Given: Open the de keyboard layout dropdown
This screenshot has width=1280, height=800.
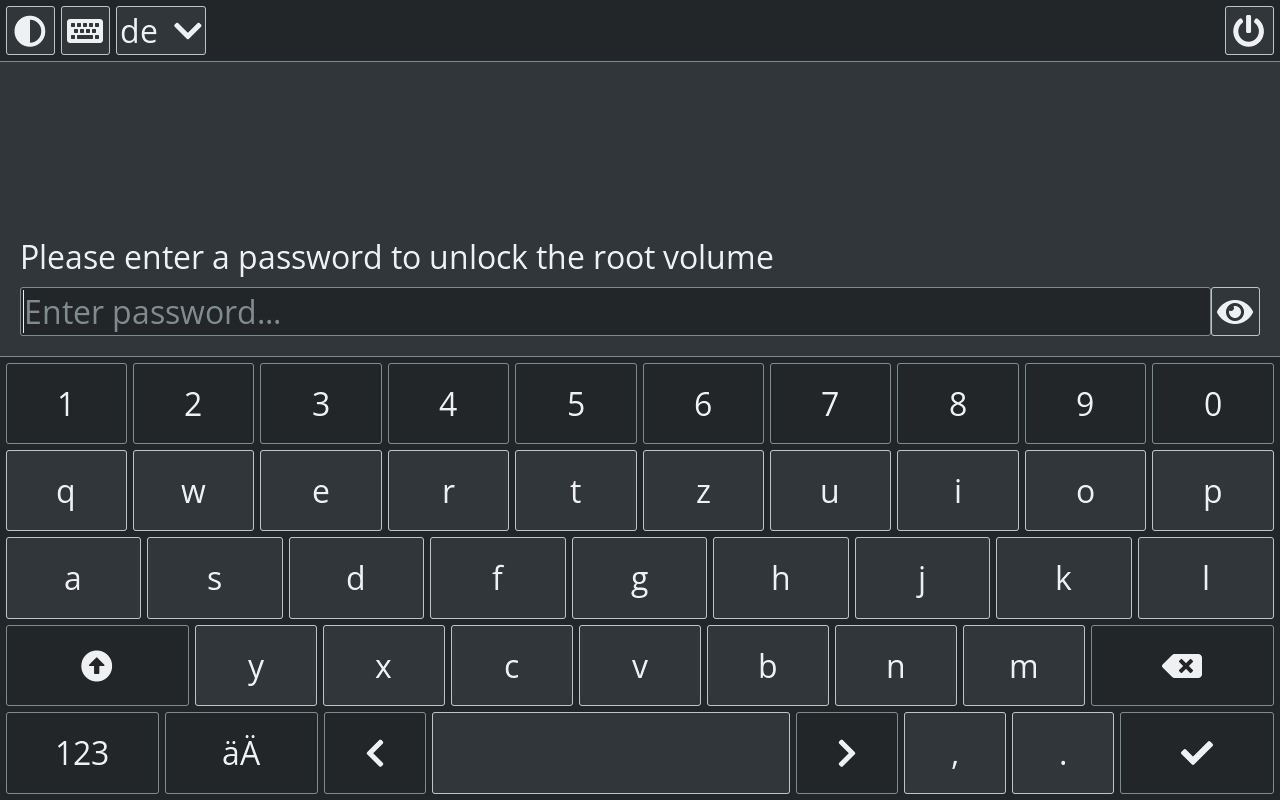Looking at the screenshot, I should 161,31.
